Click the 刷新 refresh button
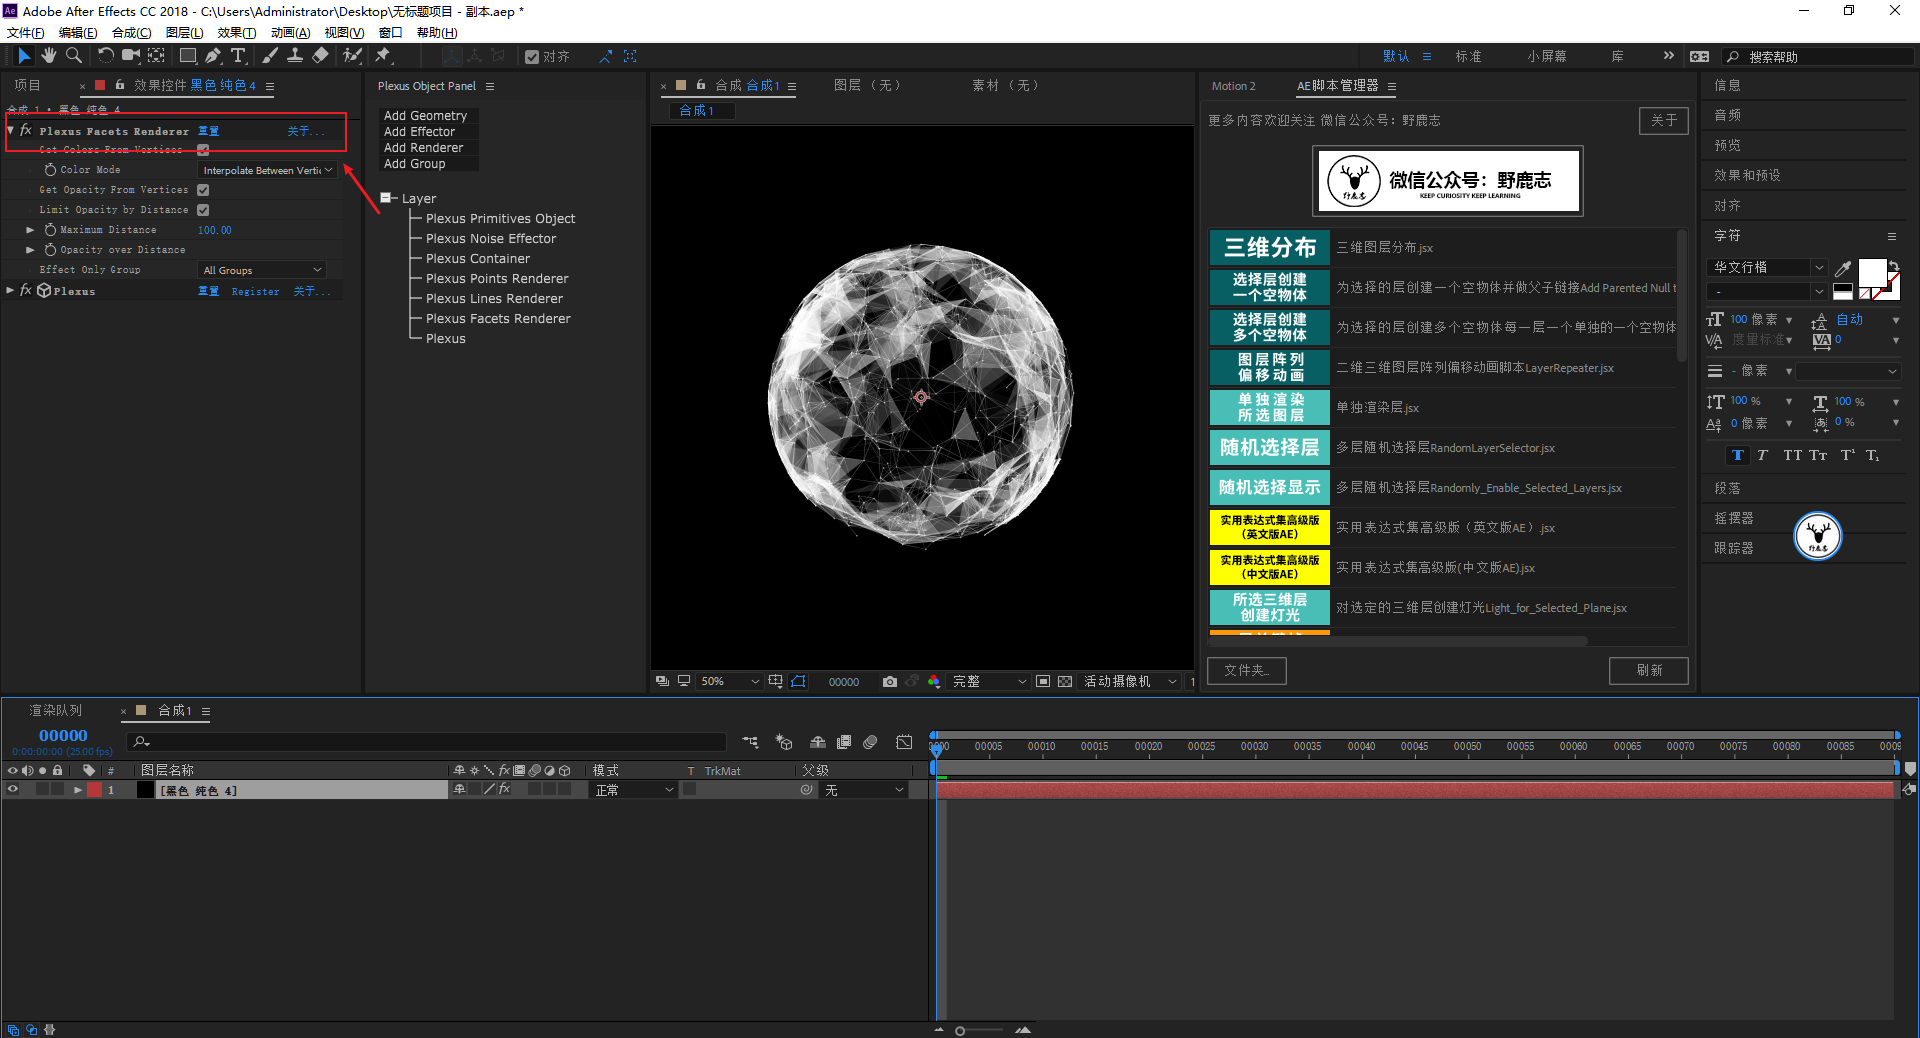Image resolution: width=1920 pixels, height=1038 pixels. click(x=1648, y=670)
